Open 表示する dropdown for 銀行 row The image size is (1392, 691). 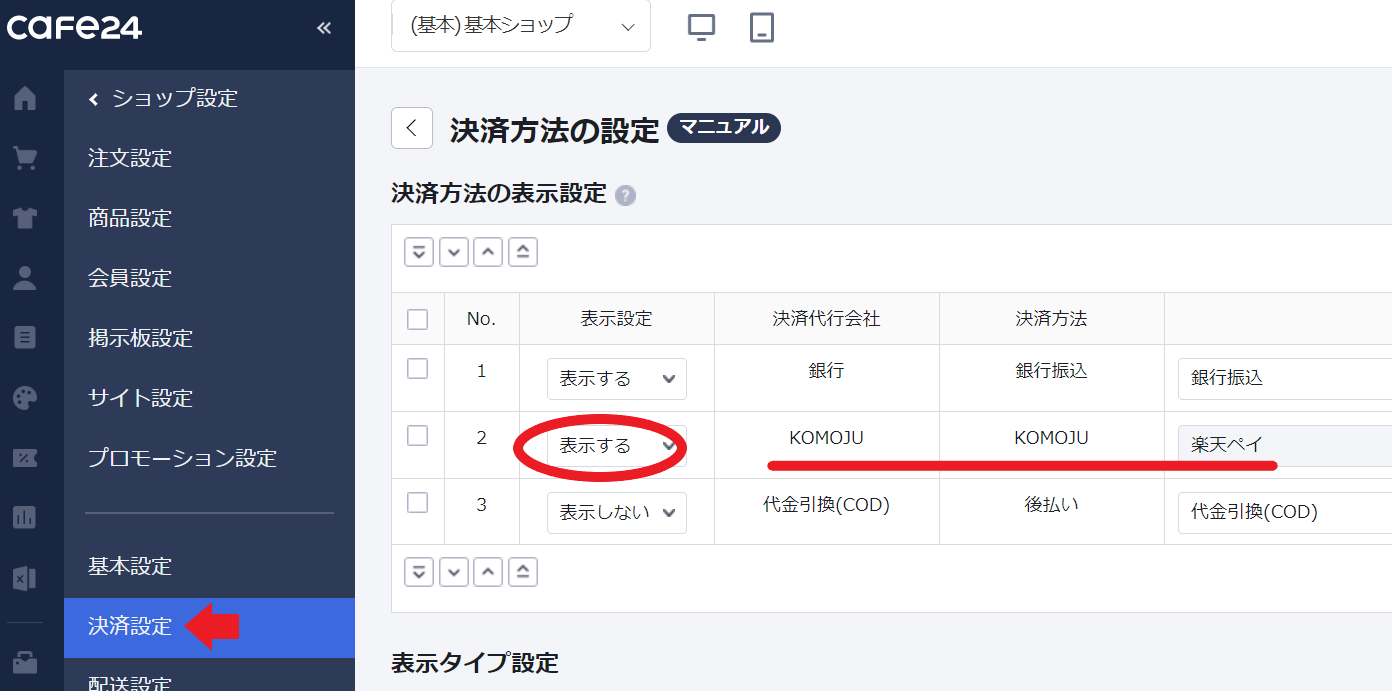(616, 378)
